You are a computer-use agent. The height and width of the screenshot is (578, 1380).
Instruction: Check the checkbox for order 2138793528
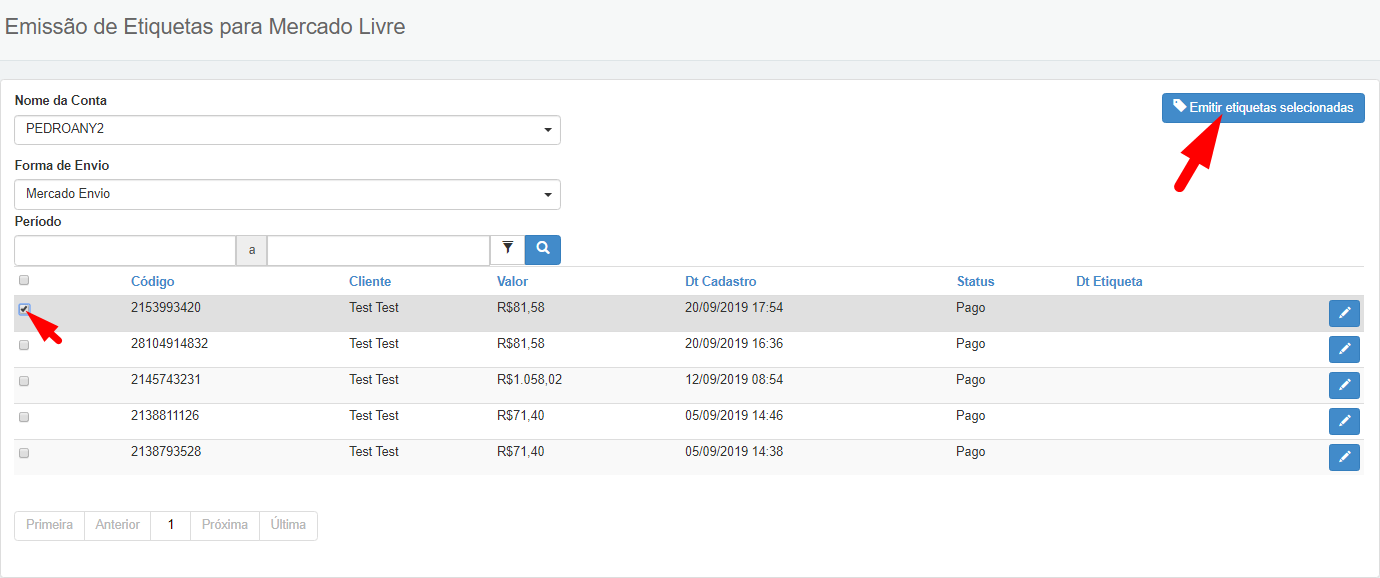point(24,453)
